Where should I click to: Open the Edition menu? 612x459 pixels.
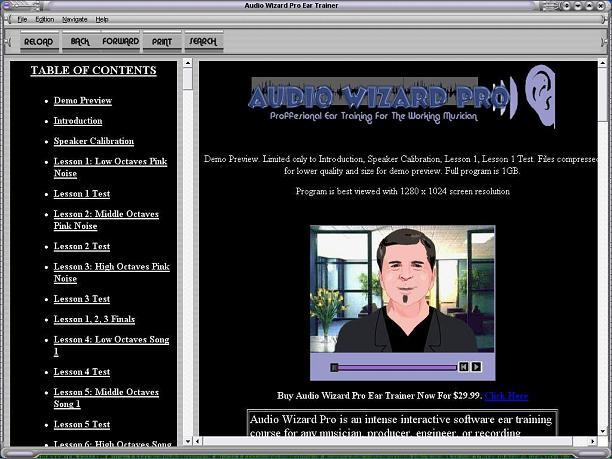pos(45,19)
